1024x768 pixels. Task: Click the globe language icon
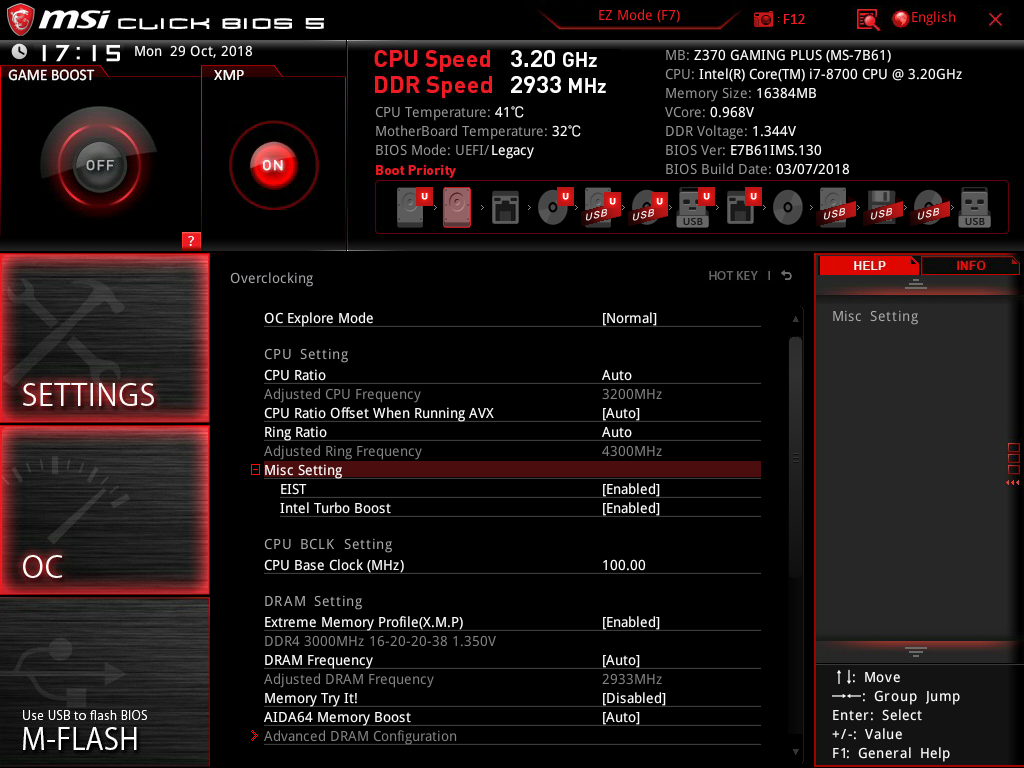tap(900, 18)
